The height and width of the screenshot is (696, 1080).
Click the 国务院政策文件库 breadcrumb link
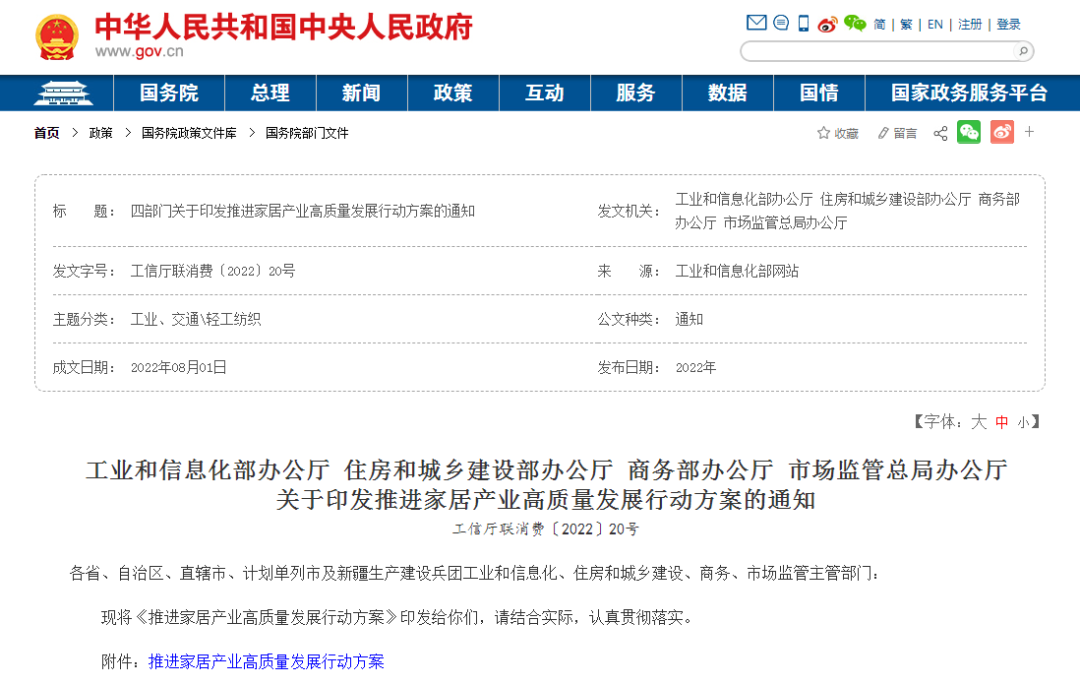[x=189, y=133]
